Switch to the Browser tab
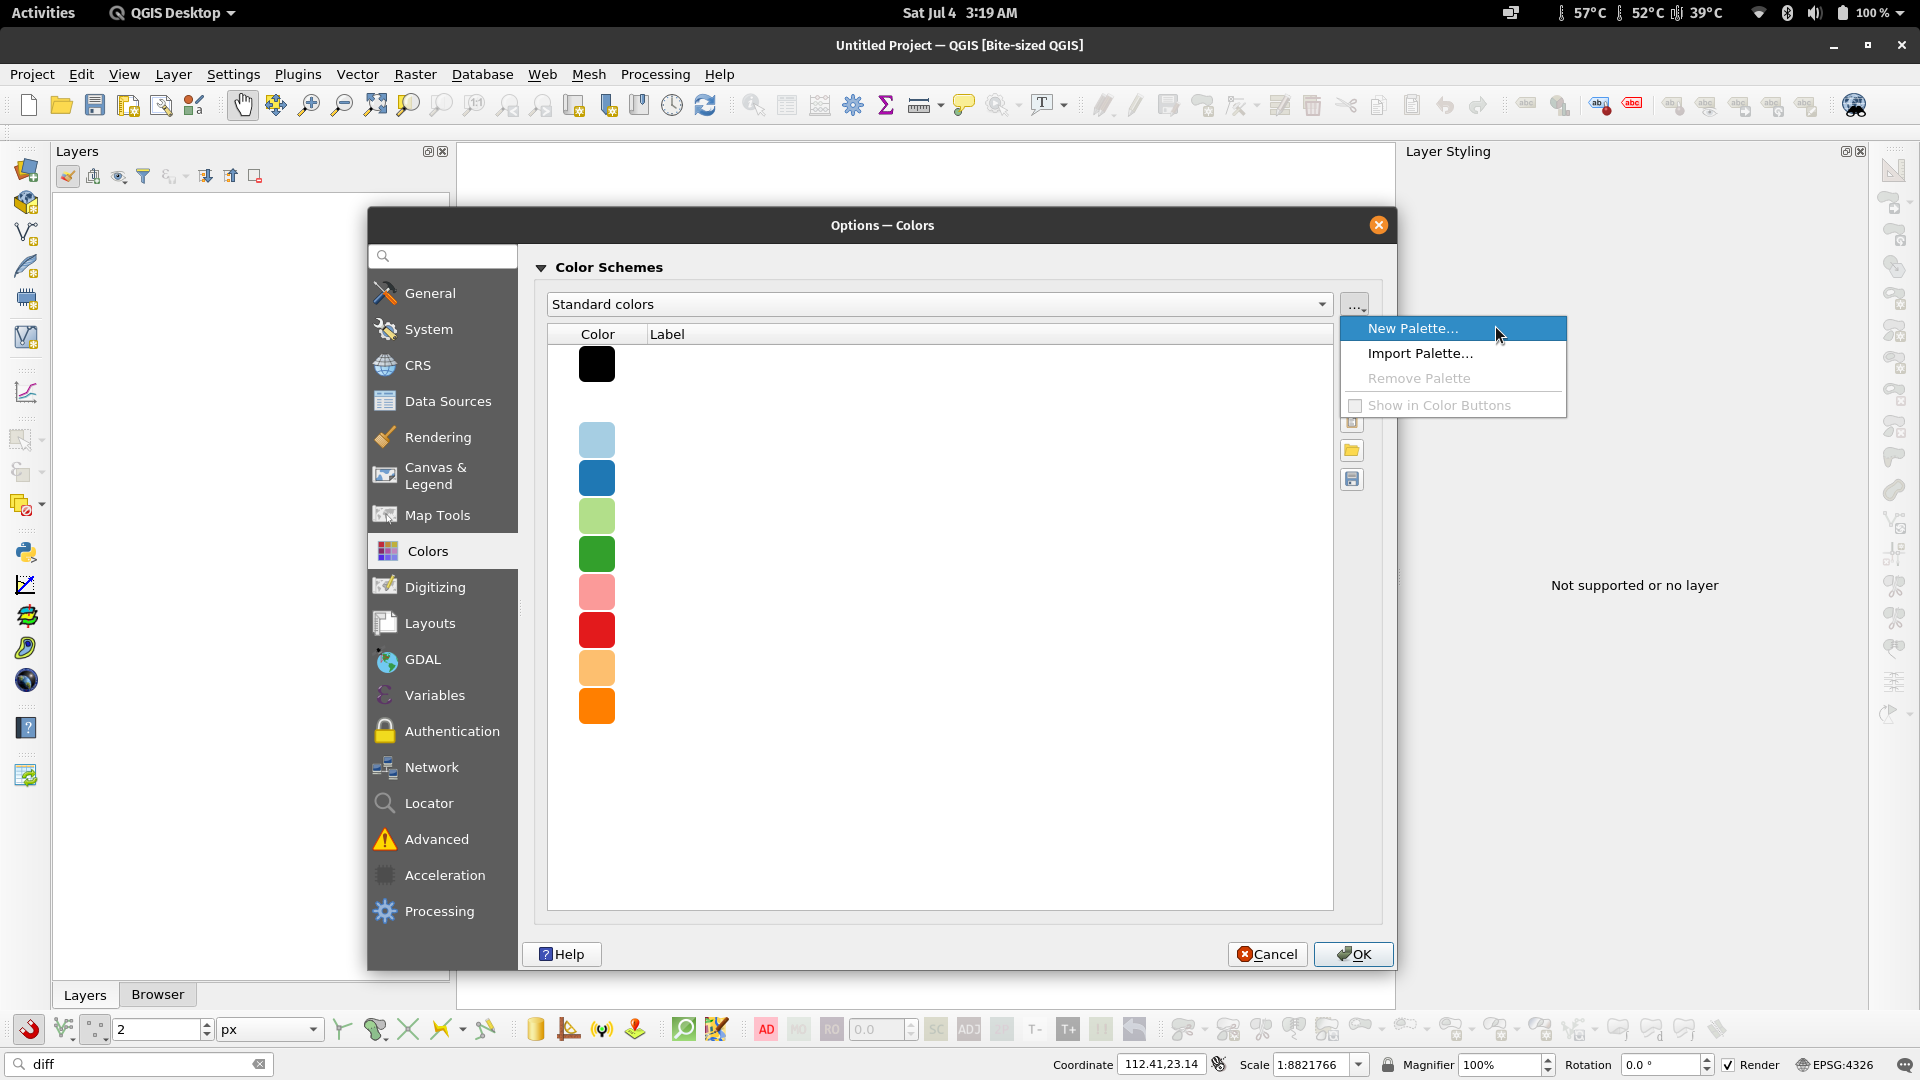This screenshot has width=1920, height=1080. pos(158,995)
